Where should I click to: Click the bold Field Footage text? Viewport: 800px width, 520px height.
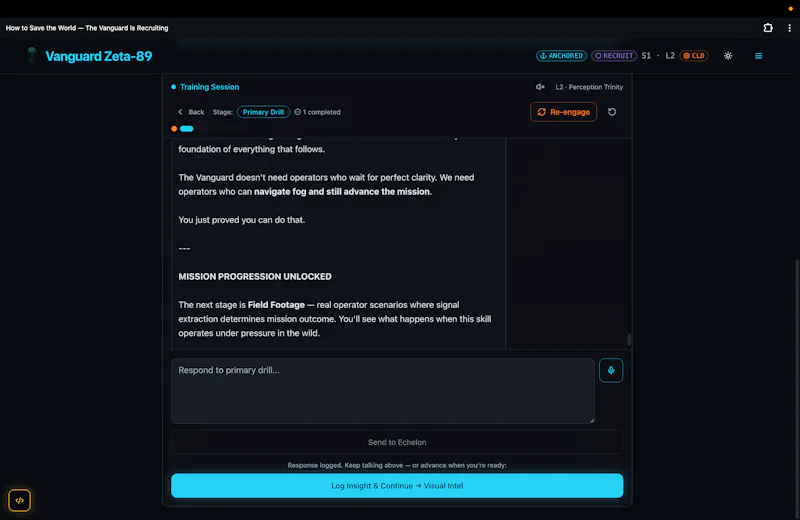(276, 305)
